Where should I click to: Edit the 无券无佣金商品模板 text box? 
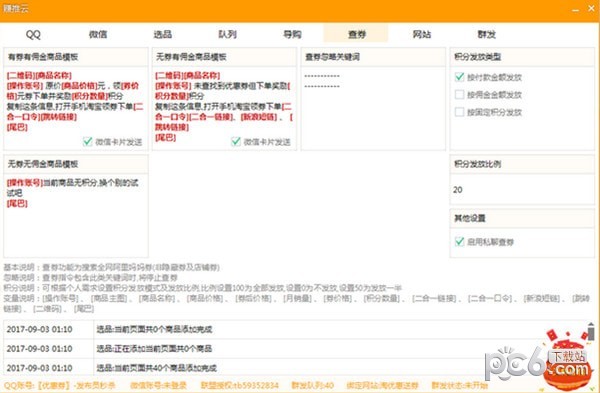pos(76,215)
